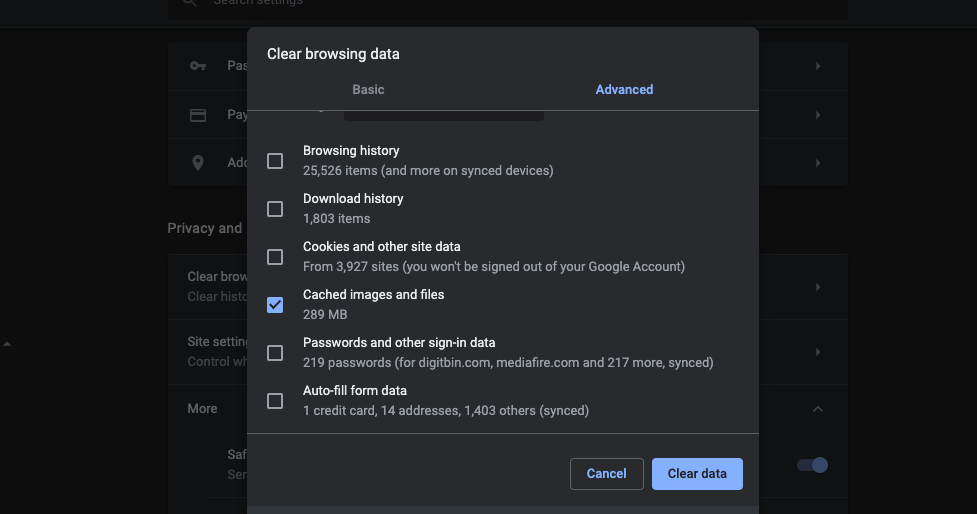The height and width of the screenshot is (514, 977).
Task: Enable the Browsing history checkbox
Action: [x=275, y=161]
